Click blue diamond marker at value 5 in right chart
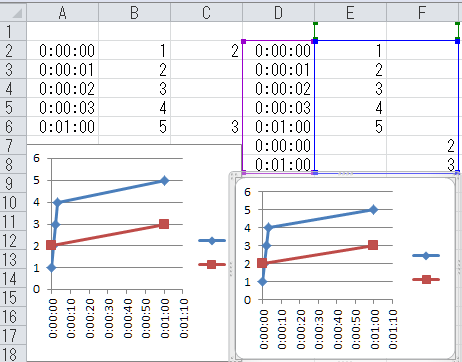The height and width of the screenshot is (362, 462). tap(373, 210)
